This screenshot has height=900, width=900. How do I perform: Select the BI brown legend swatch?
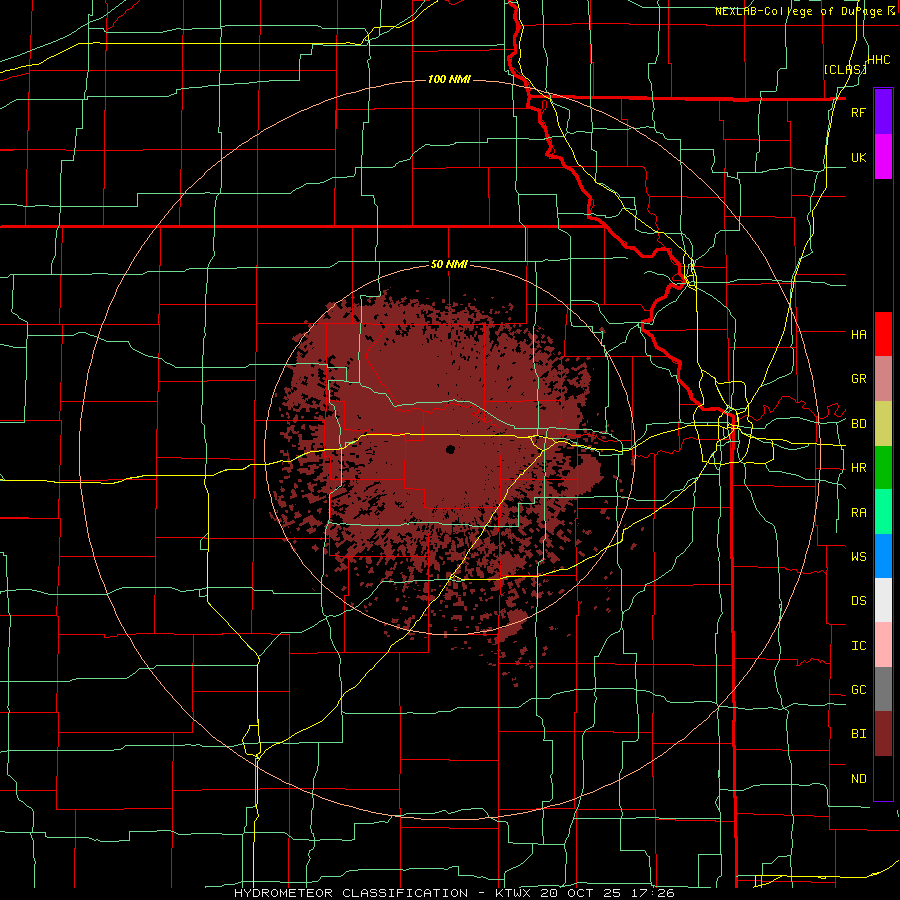tap(883, 734)
